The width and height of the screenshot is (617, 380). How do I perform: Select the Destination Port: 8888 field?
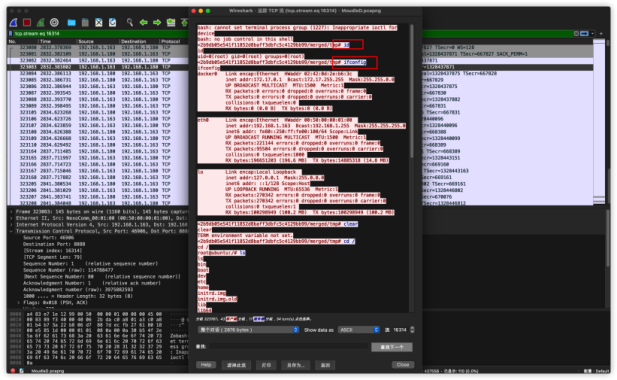click(x=54, y=244)
